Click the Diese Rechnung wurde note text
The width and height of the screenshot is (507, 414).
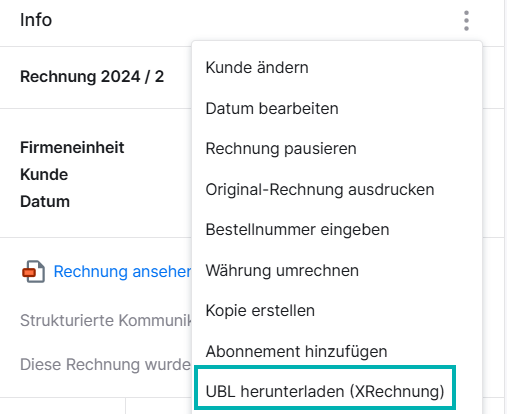click(105, 364)
